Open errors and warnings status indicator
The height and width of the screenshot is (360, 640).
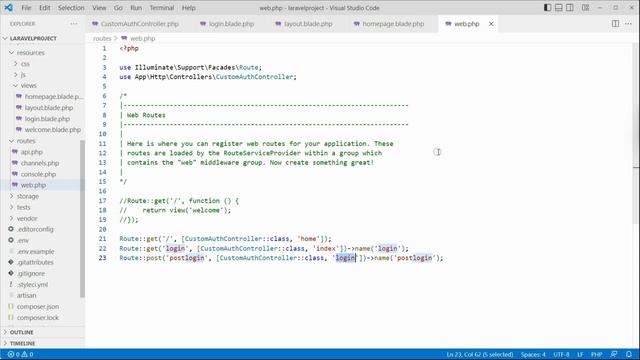click(20, 354)
